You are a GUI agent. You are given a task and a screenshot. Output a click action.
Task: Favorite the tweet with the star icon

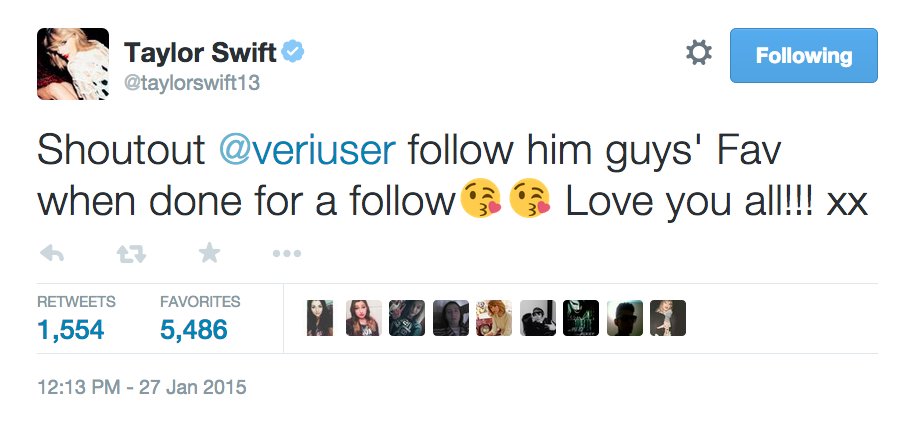coord(209,253)
